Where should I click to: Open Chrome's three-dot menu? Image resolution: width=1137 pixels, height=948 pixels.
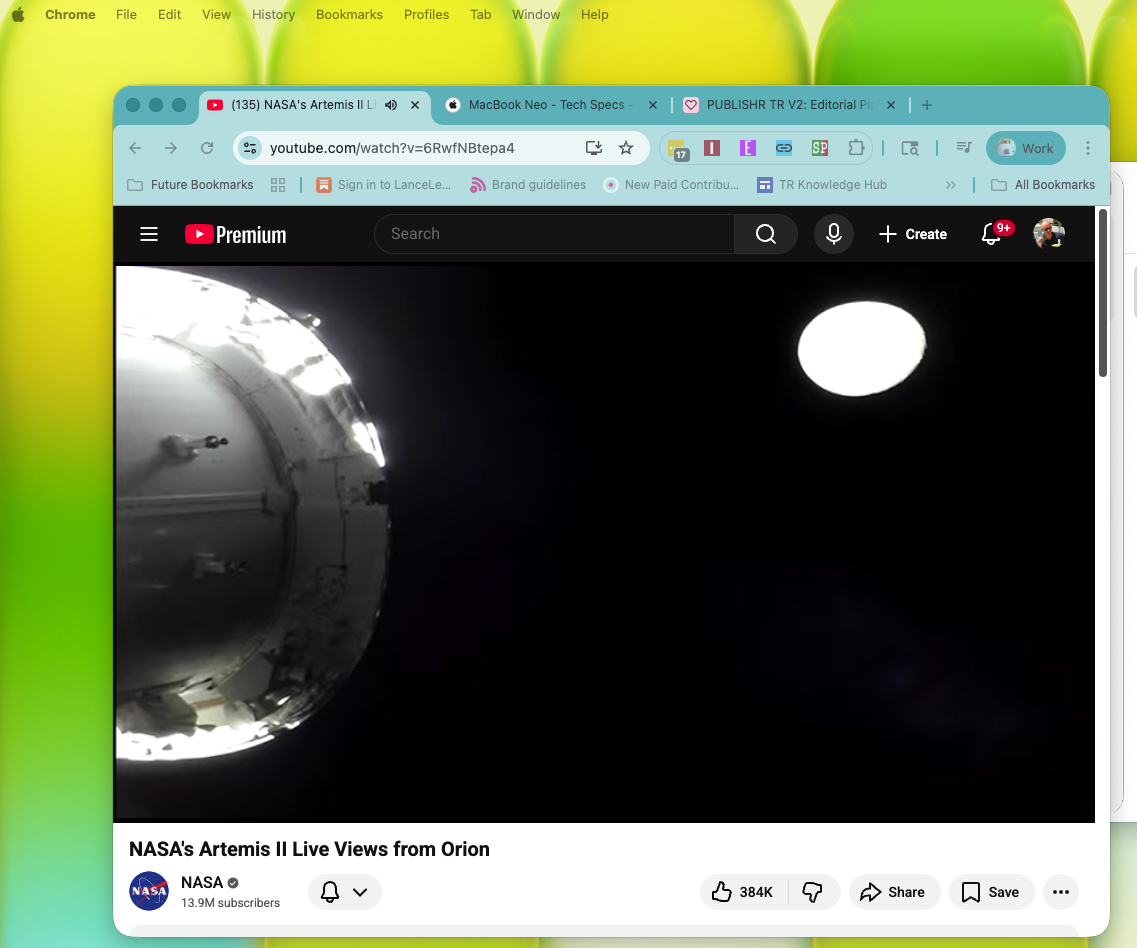point(1088,147)
